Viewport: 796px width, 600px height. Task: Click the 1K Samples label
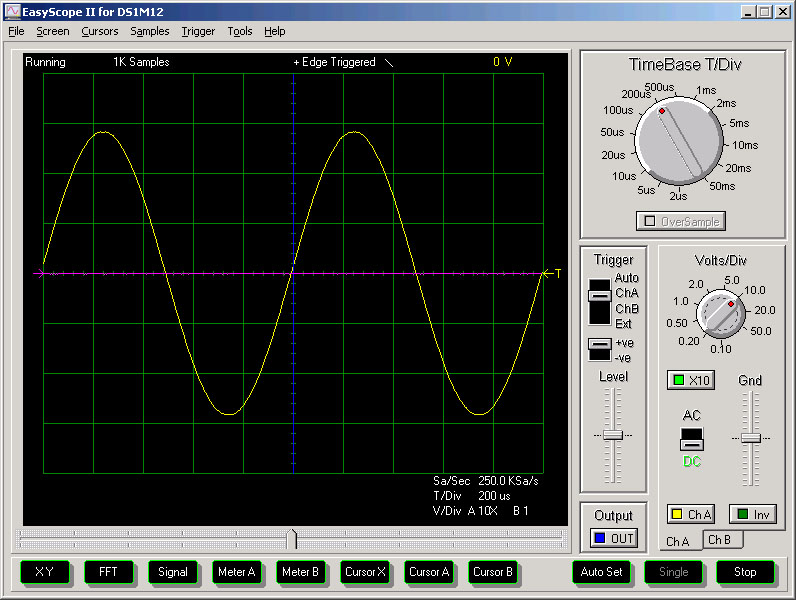(x=141, y=62)
